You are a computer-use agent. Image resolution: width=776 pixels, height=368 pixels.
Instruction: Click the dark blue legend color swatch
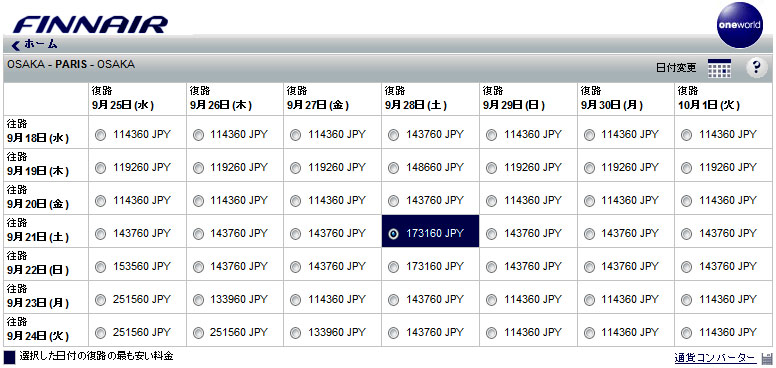[x=9, y=357]
